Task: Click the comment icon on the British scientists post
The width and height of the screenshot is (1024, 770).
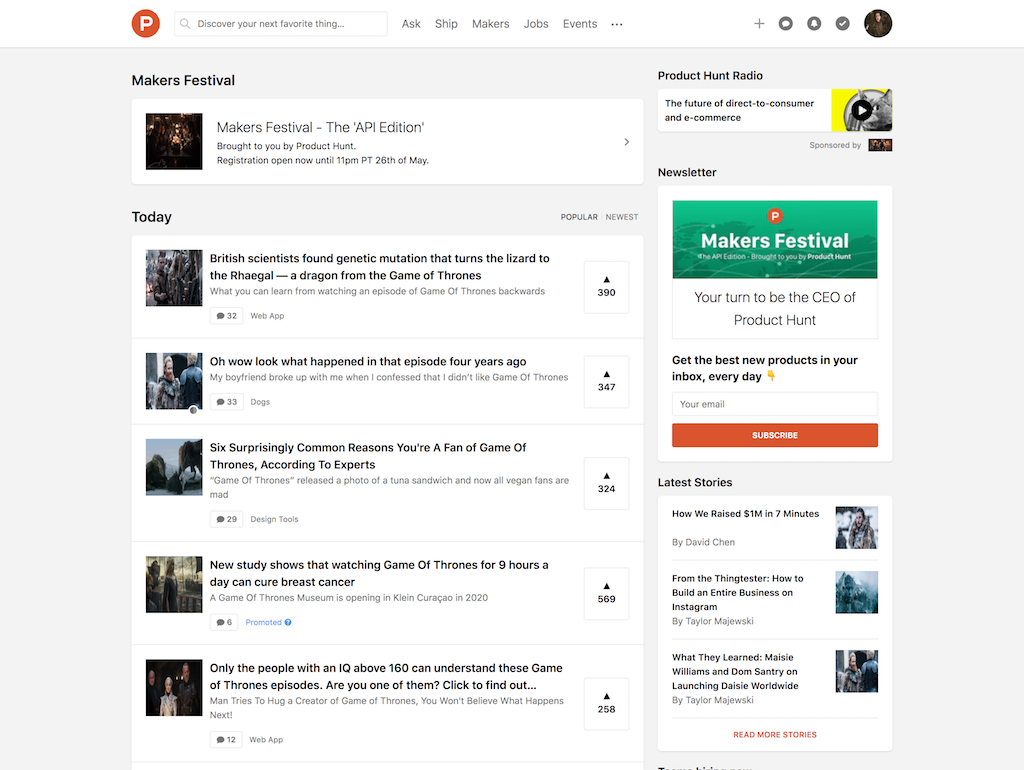Action: (226, 315)
